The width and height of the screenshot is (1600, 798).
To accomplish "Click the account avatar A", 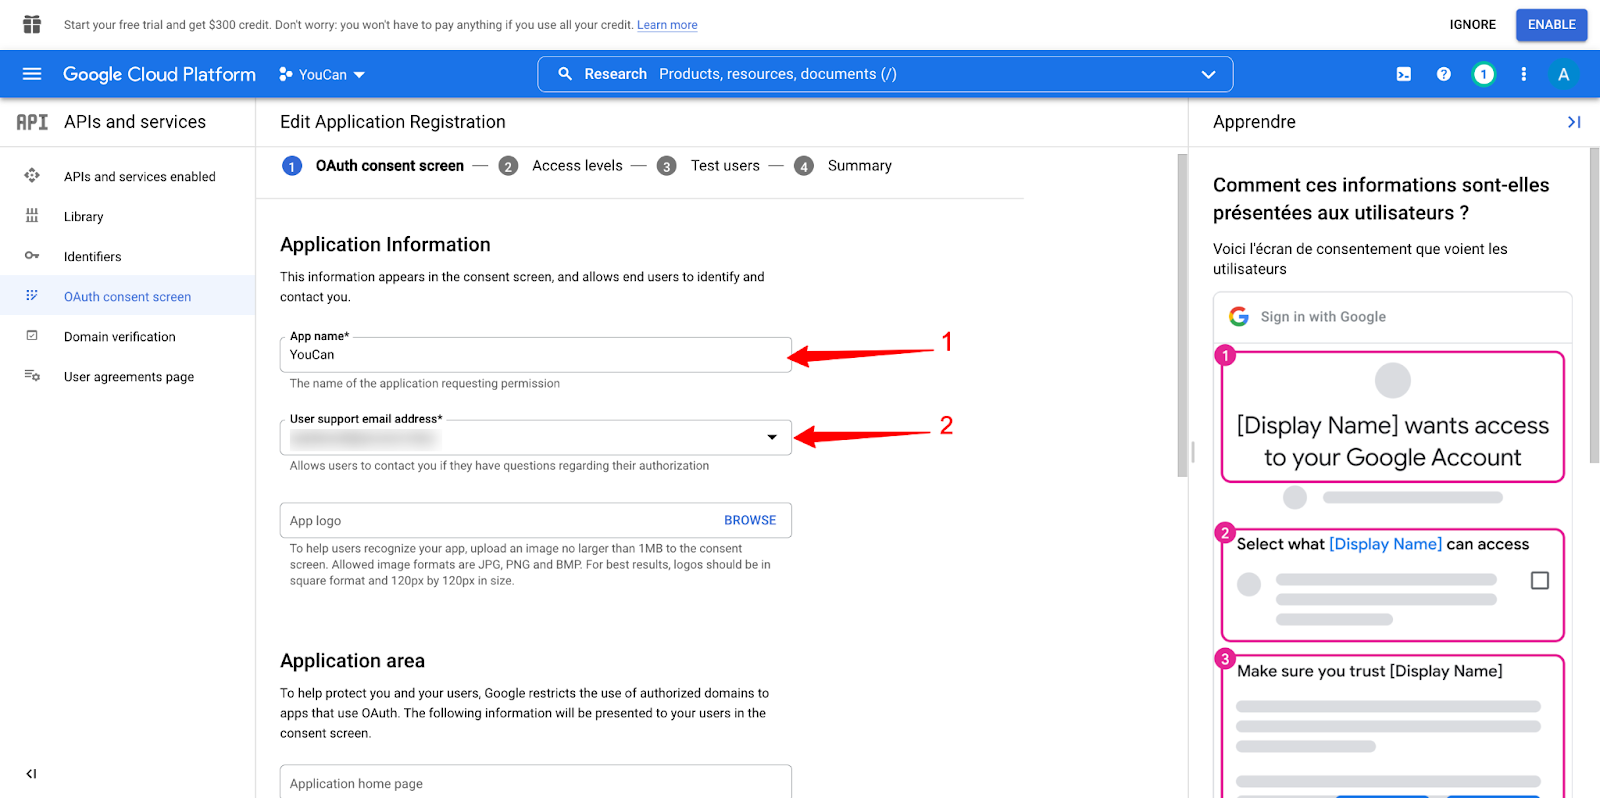I will coord(1564,74).
